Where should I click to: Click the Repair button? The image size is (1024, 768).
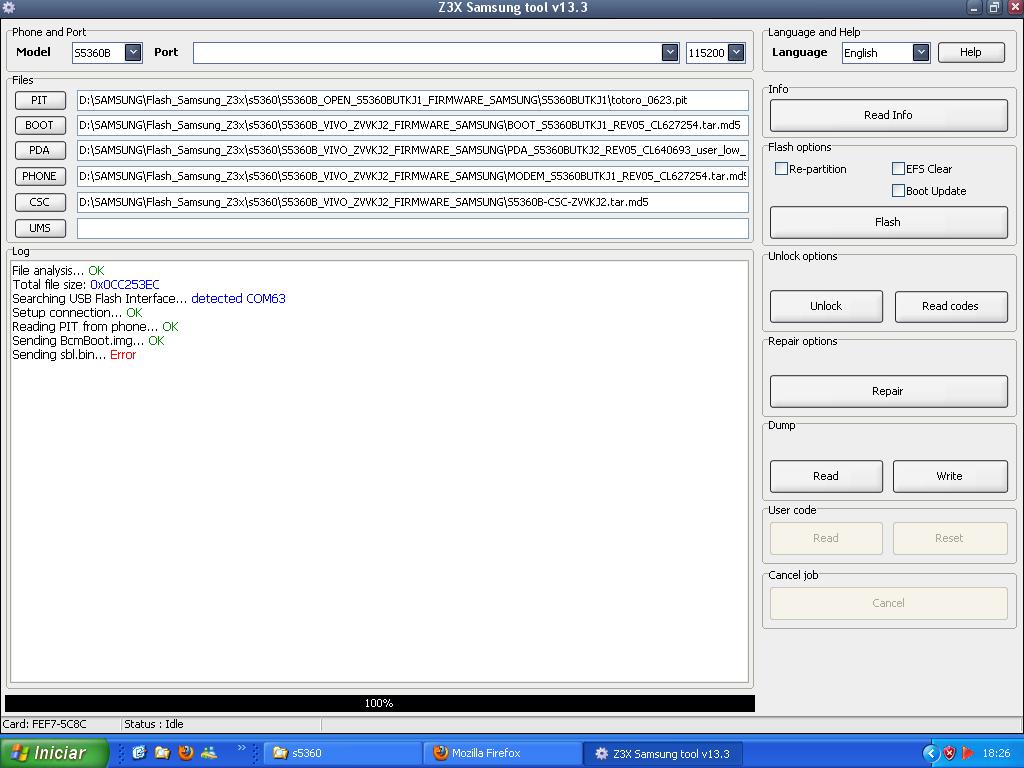[888, 391]
